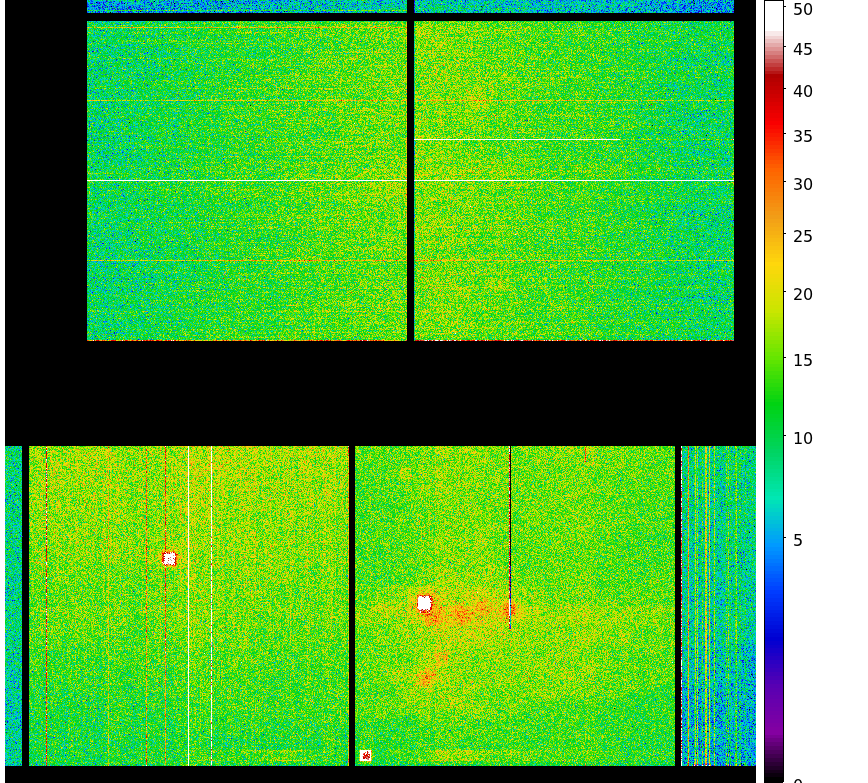
Task: Click the colorbar label 50
Action: point(802,9)
